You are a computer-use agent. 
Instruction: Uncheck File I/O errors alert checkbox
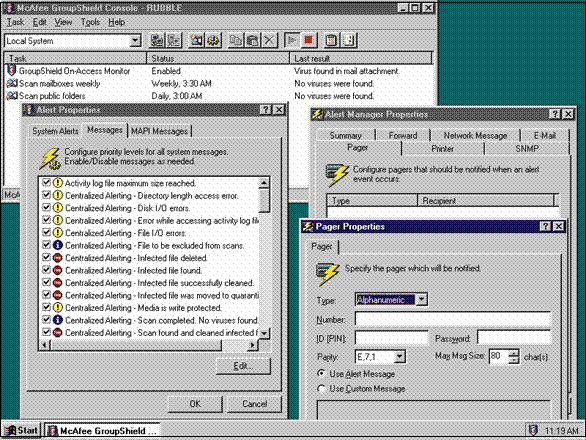(46, 232)
